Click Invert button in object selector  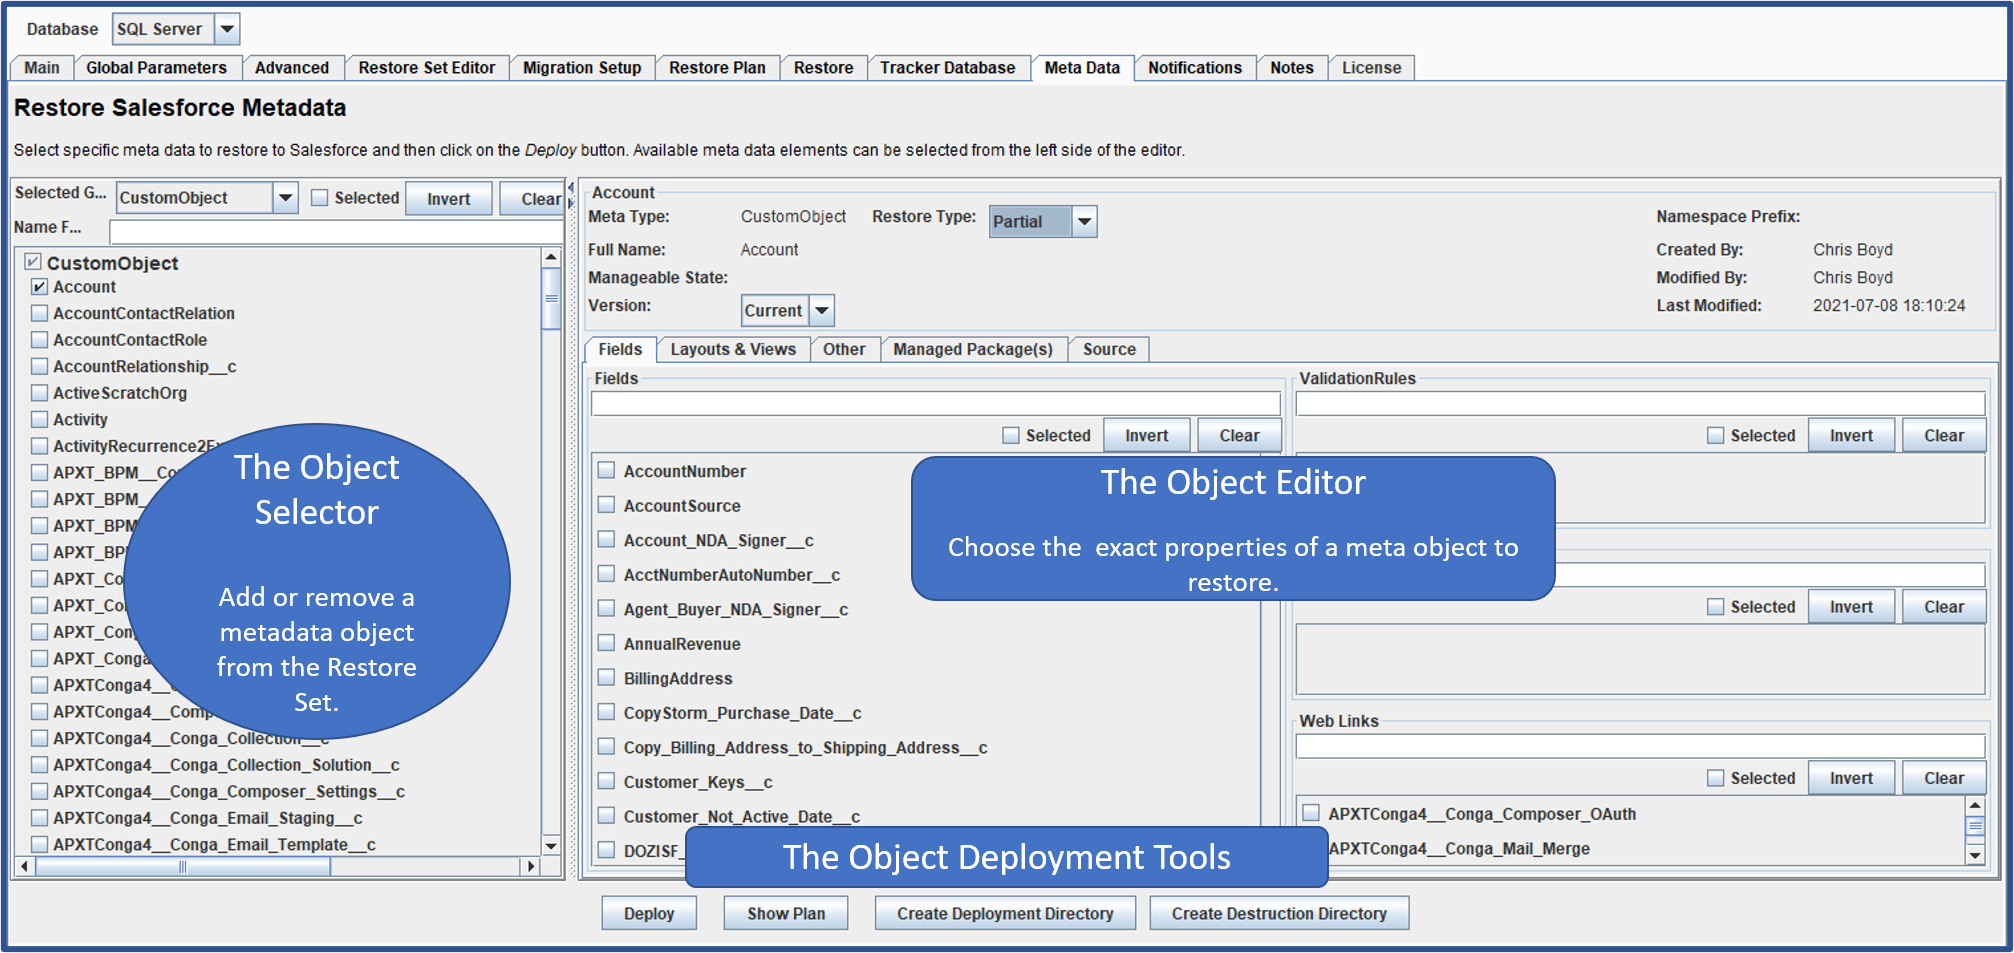point(449,199)
